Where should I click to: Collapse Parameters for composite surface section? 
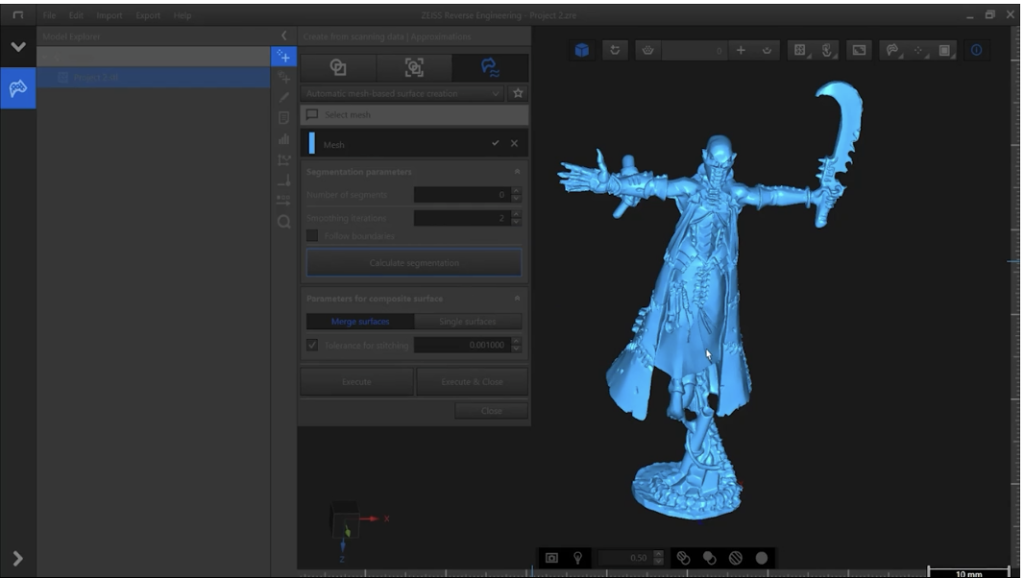[x=517, y=299]
